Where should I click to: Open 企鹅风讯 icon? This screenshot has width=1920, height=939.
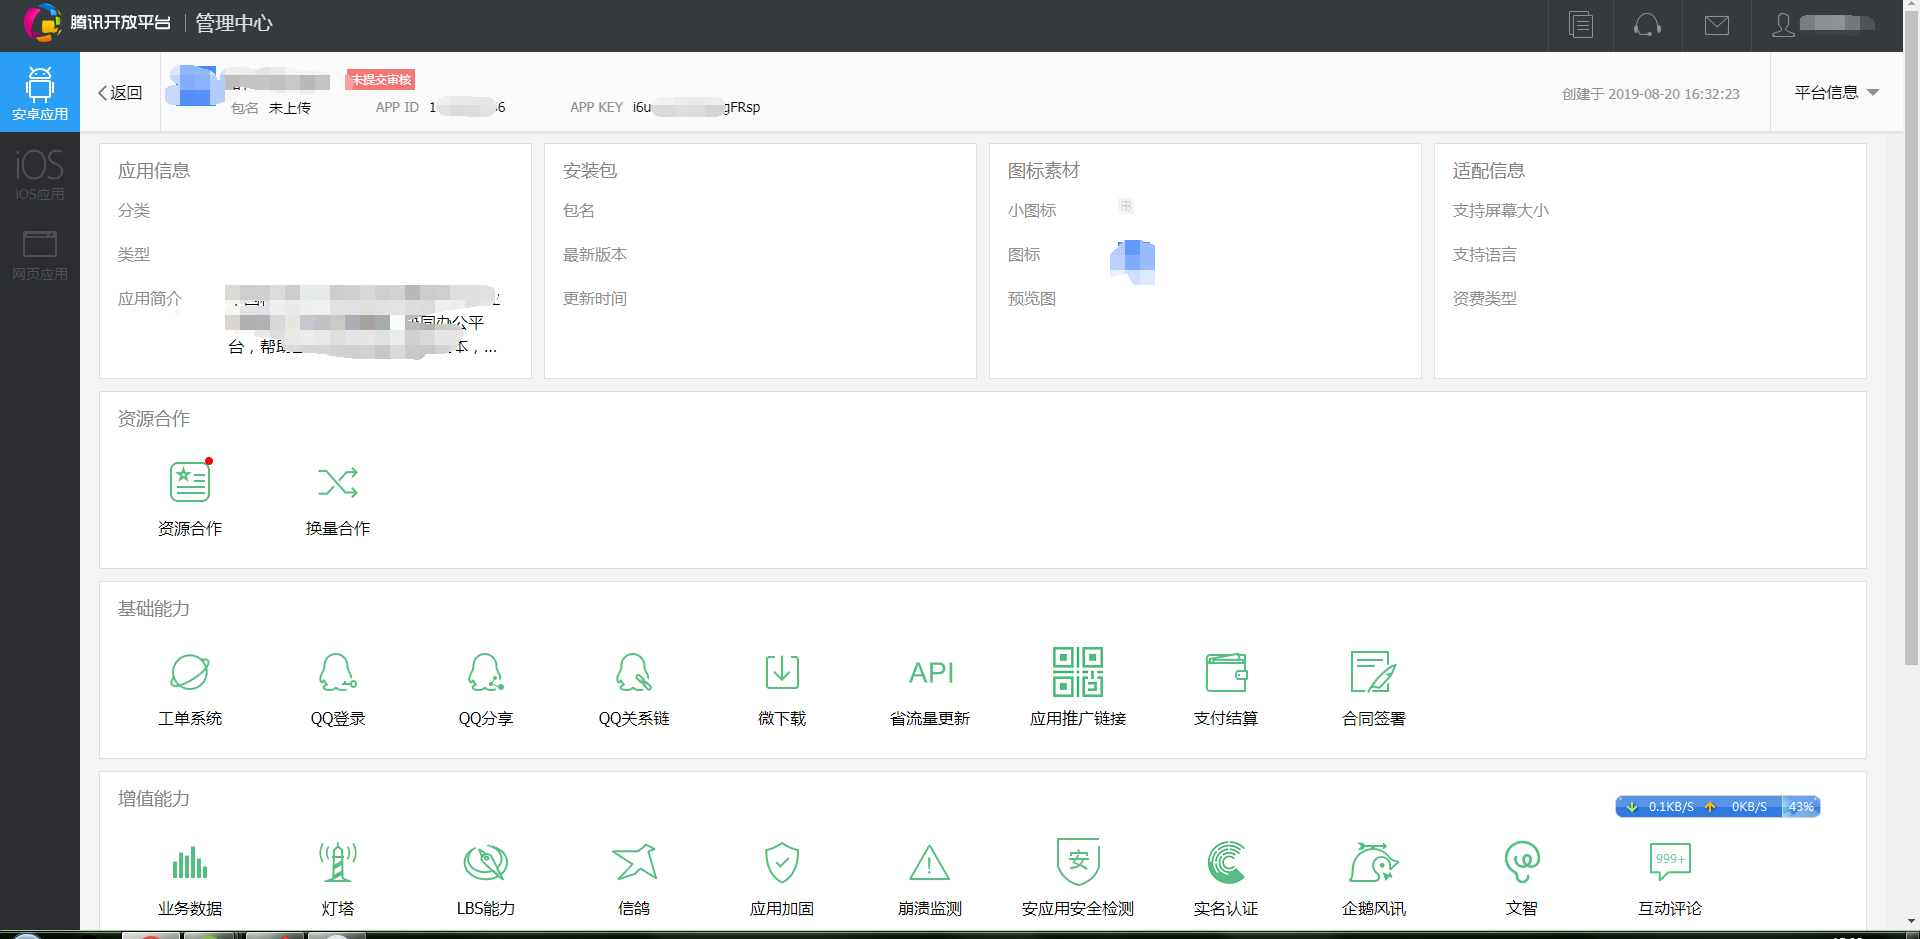point(1374,862)
